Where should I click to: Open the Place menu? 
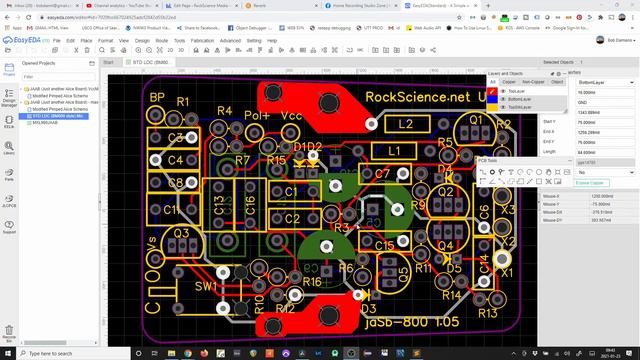(x=86, y=41)
